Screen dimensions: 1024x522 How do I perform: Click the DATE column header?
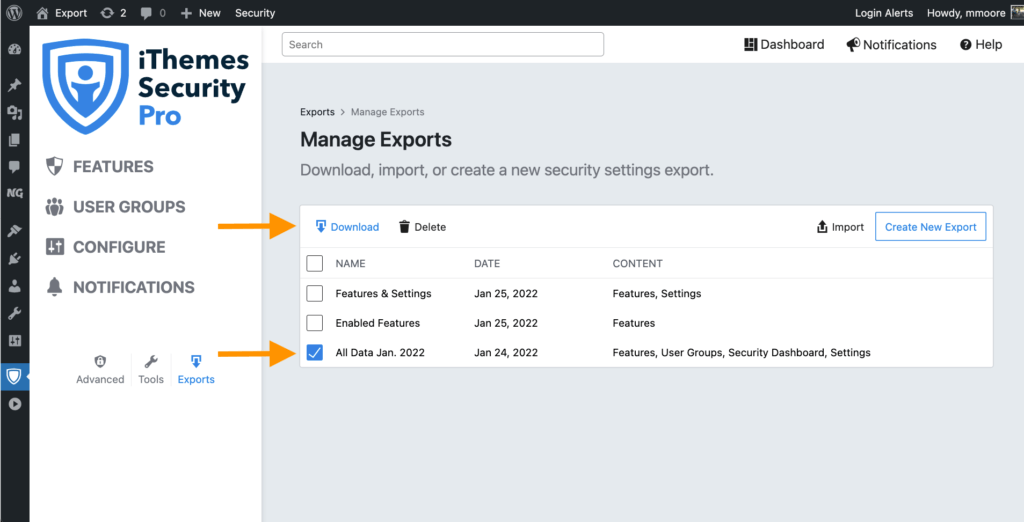487,263
